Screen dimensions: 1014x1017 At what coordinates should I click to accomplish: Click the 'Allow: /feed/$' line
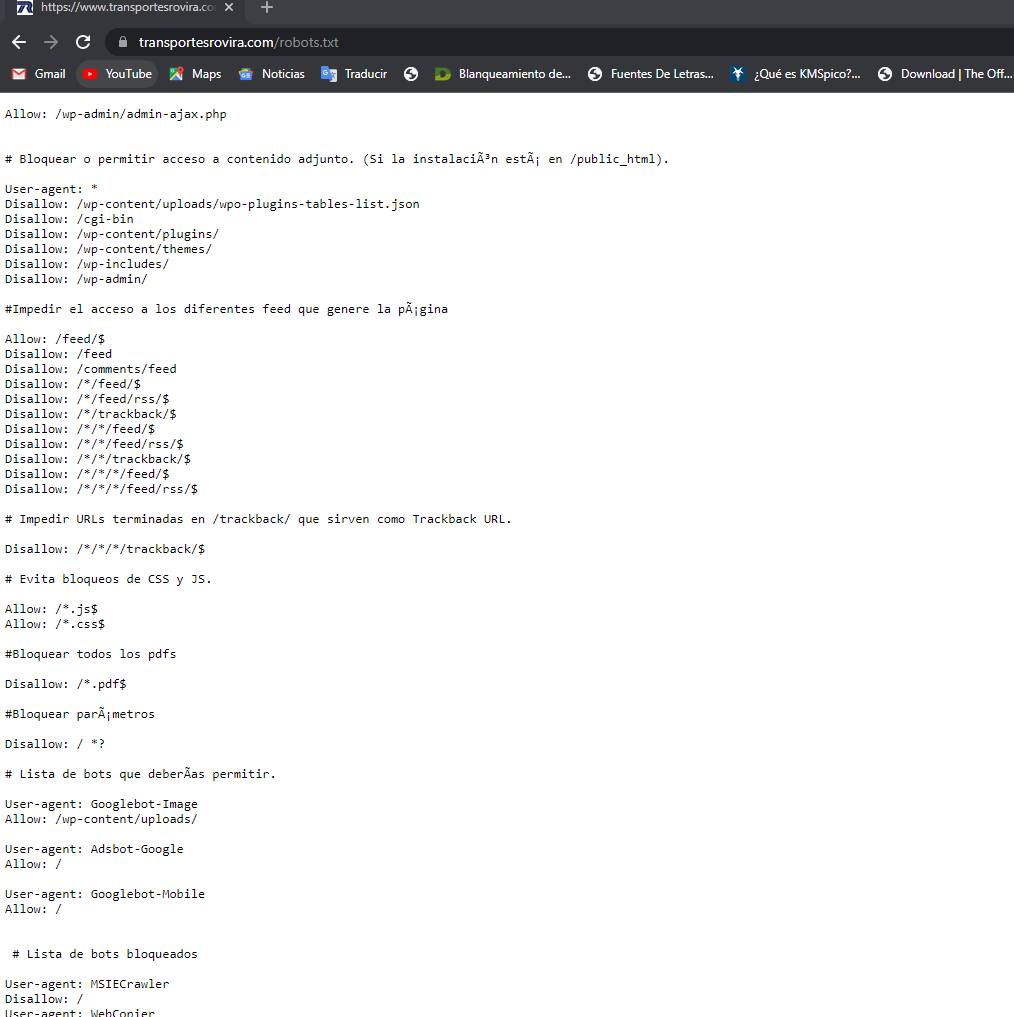[54, 339]
